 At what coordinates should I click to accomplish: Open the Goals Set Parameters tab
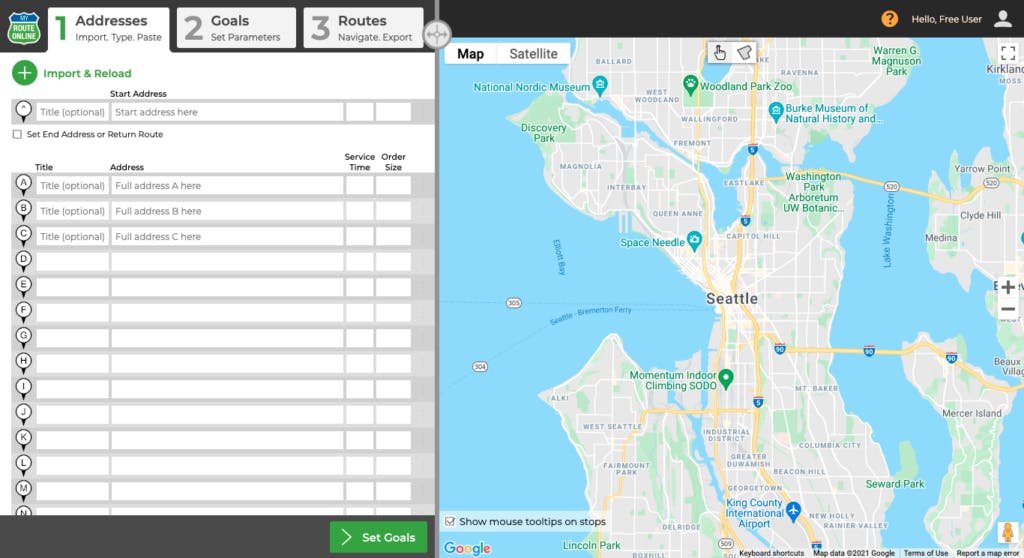coord(236,28)
